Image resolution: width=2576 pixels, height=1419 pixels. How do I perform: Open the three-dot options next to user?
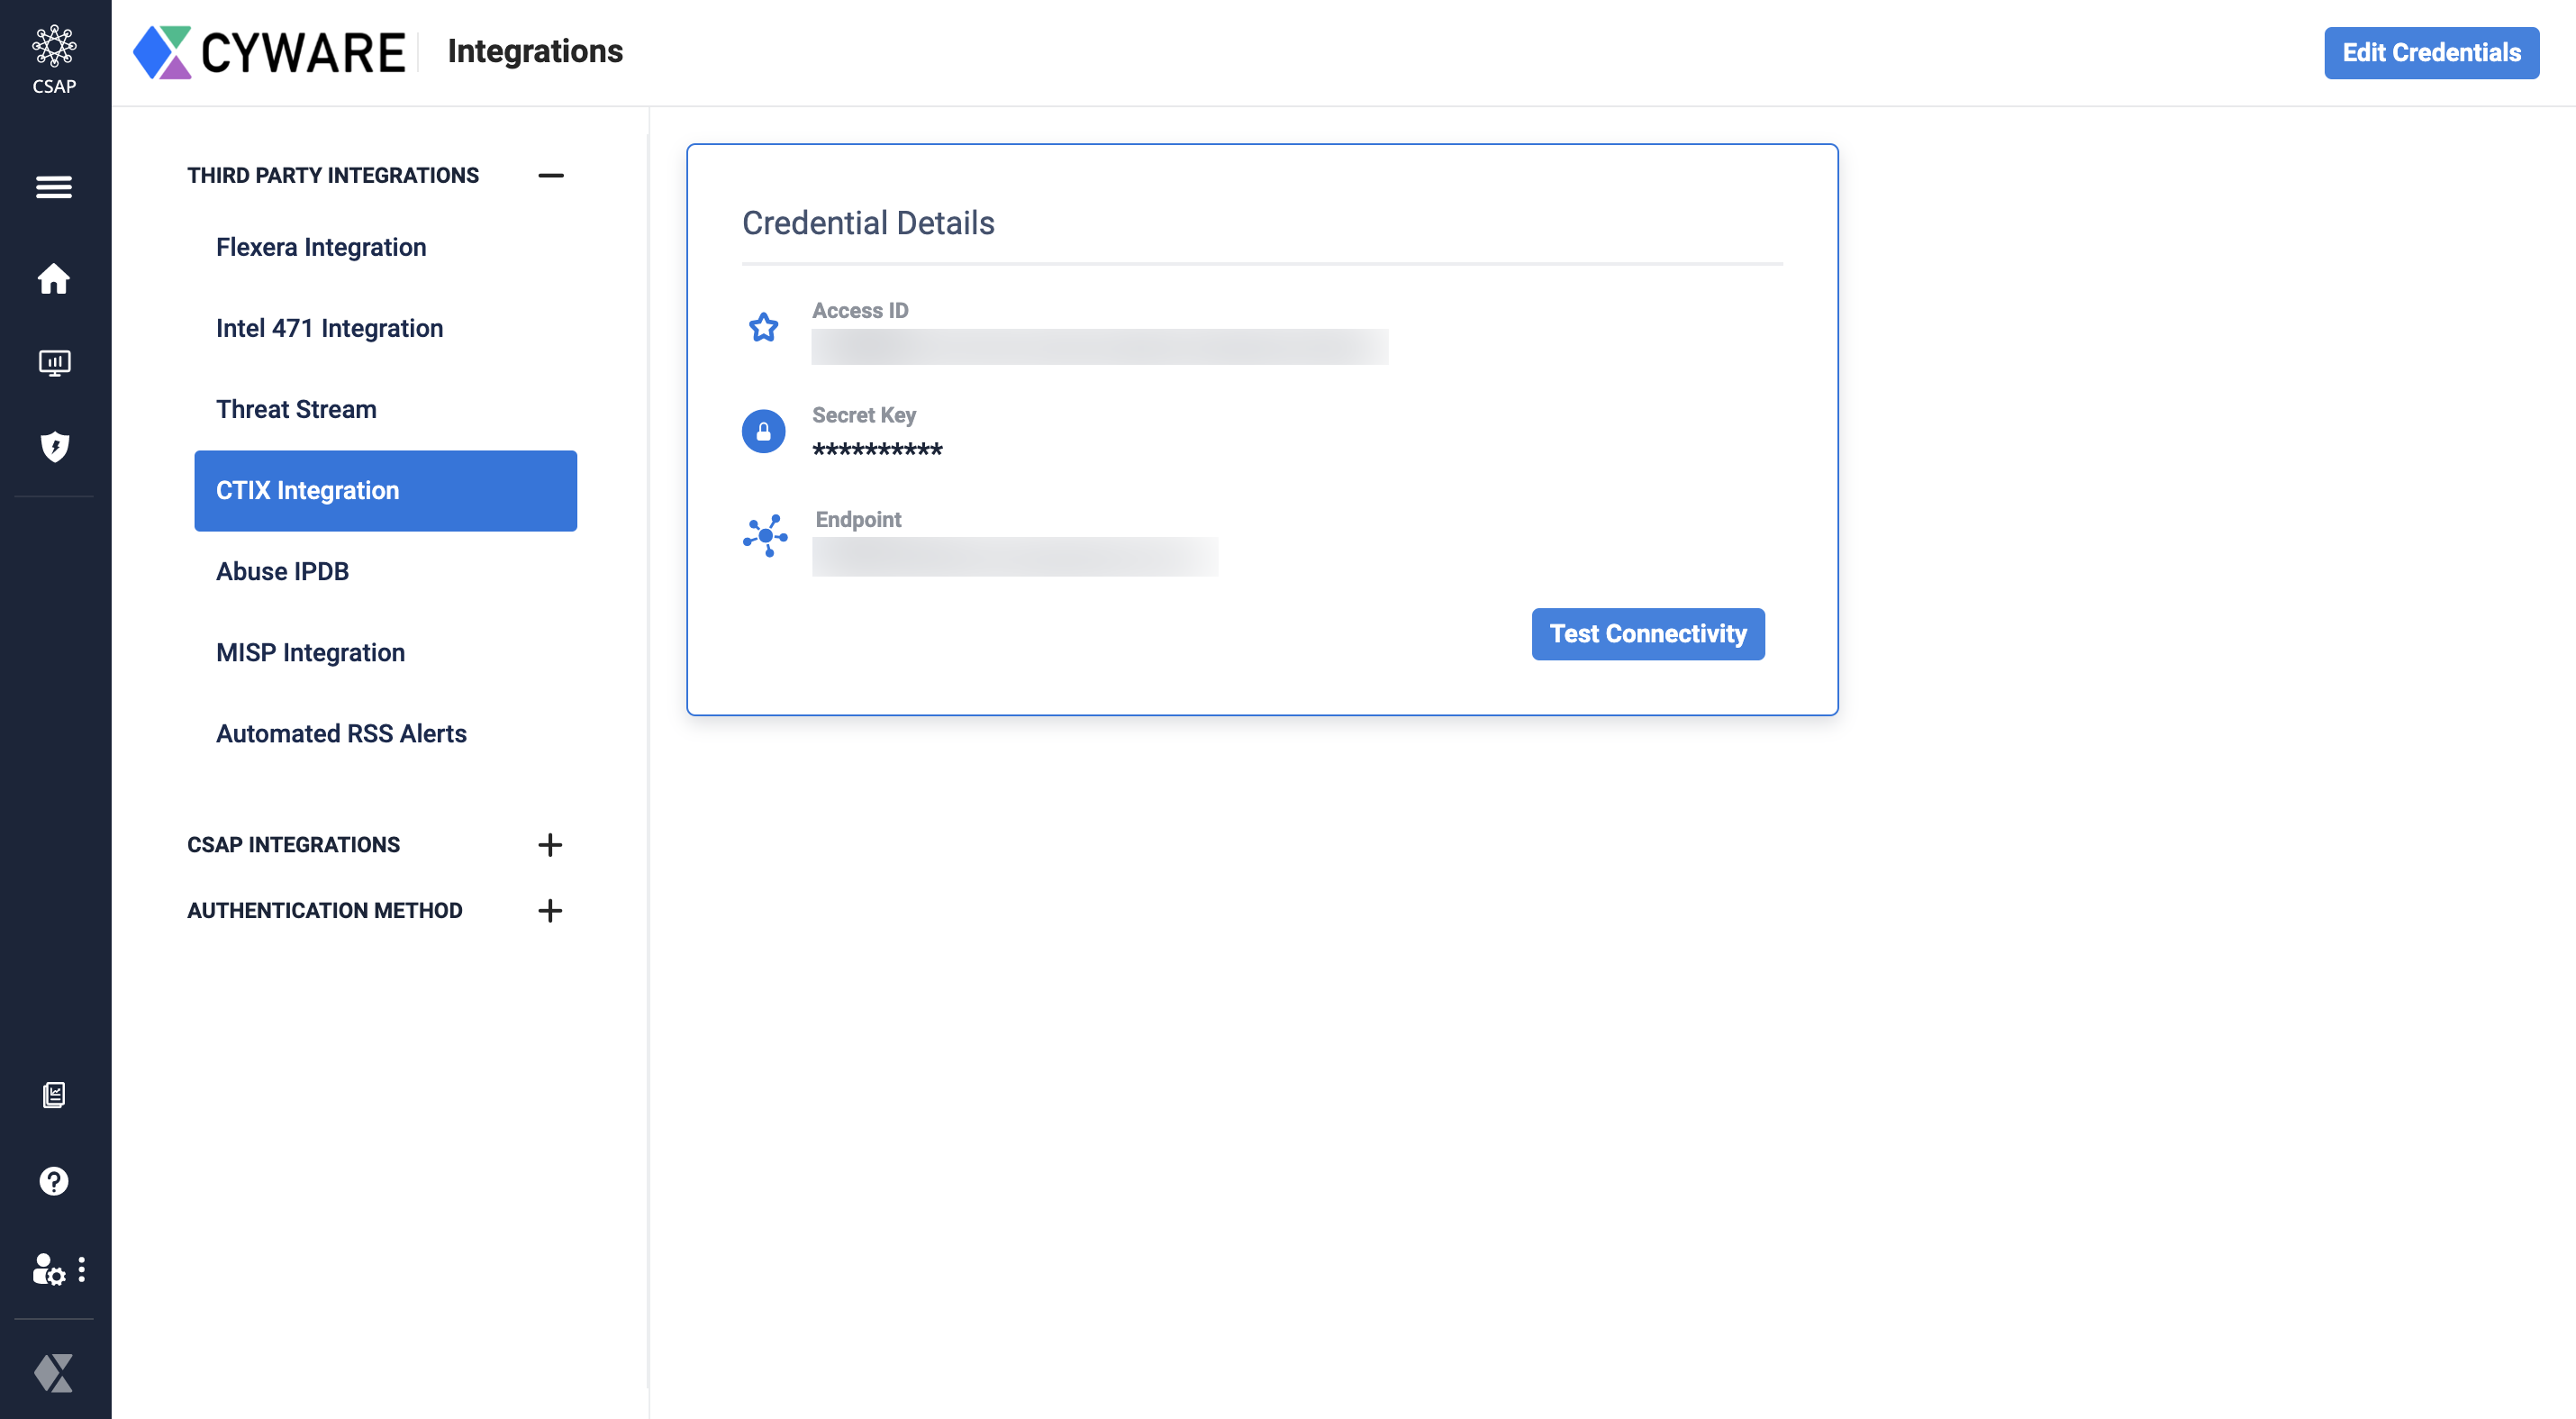coord(82,1270)
